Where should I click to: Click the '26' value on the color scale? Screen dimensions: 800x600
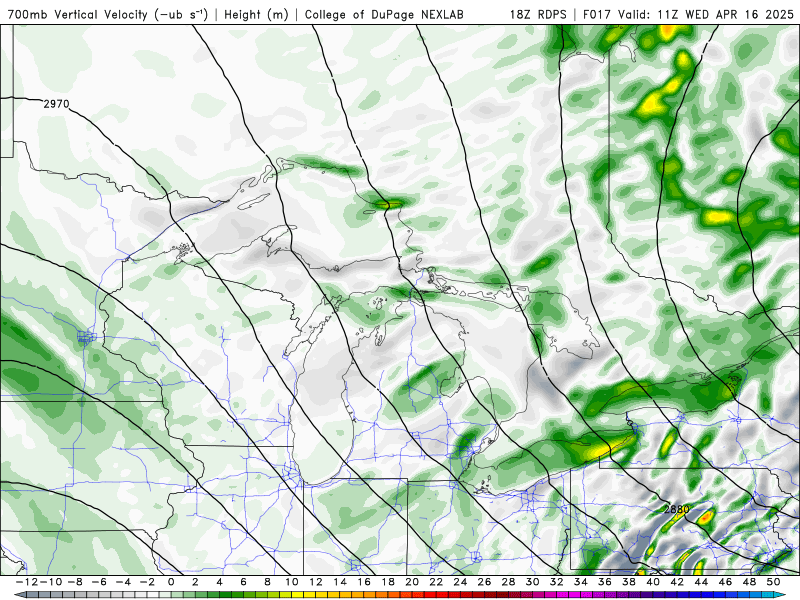point(484,582)
